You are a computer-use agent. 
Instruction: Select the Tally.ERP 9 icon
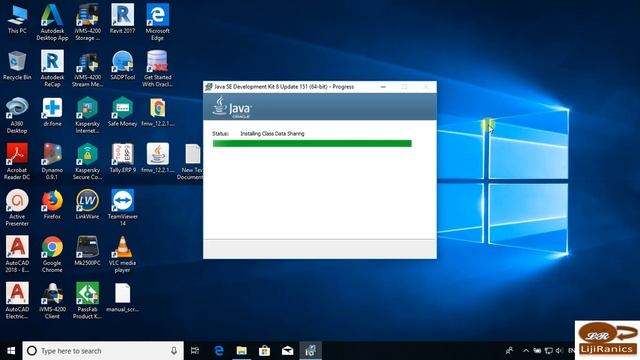tap(122, 158)
